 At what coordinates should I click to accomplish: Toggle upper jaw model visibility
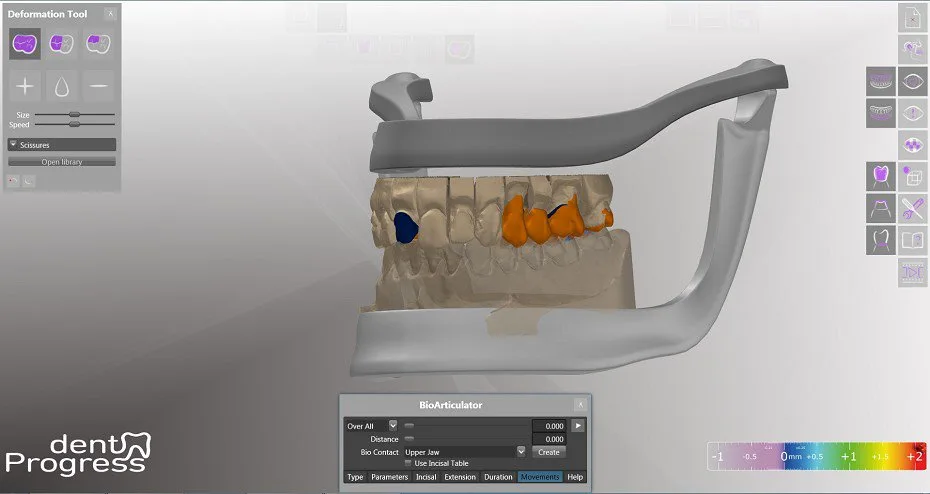[x=881, y=81]
